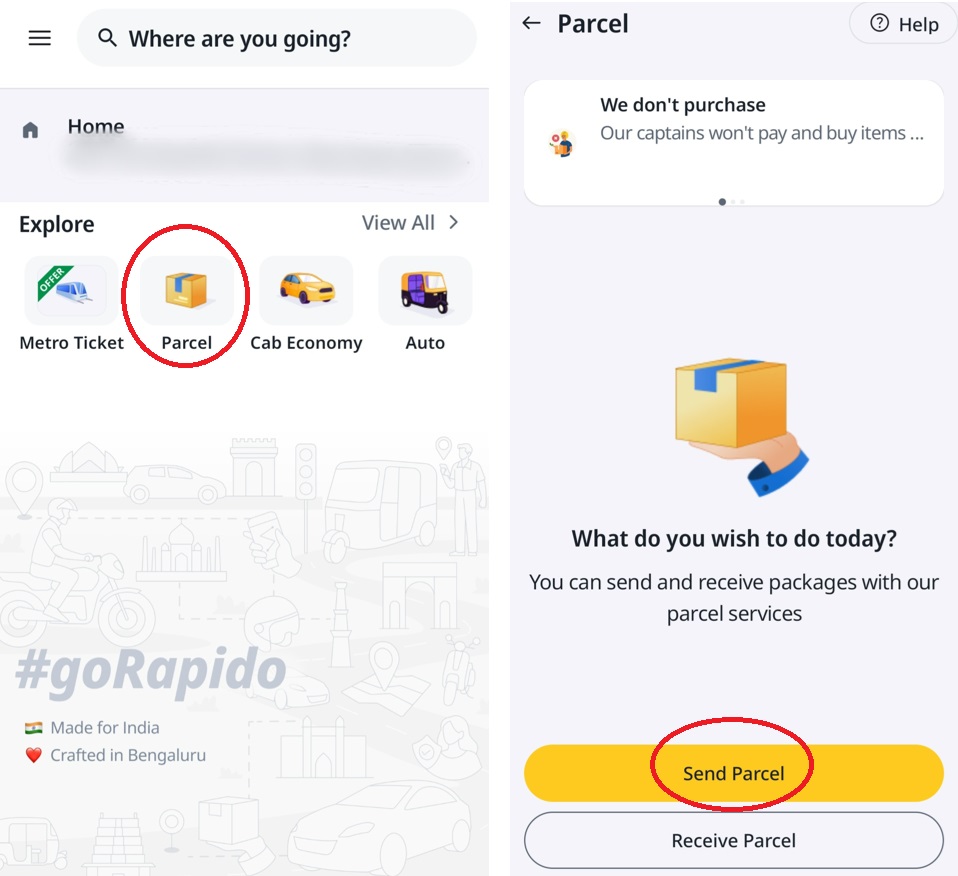
Task: Go back from the Parcel screen
Action: click(x=532, y=23)
